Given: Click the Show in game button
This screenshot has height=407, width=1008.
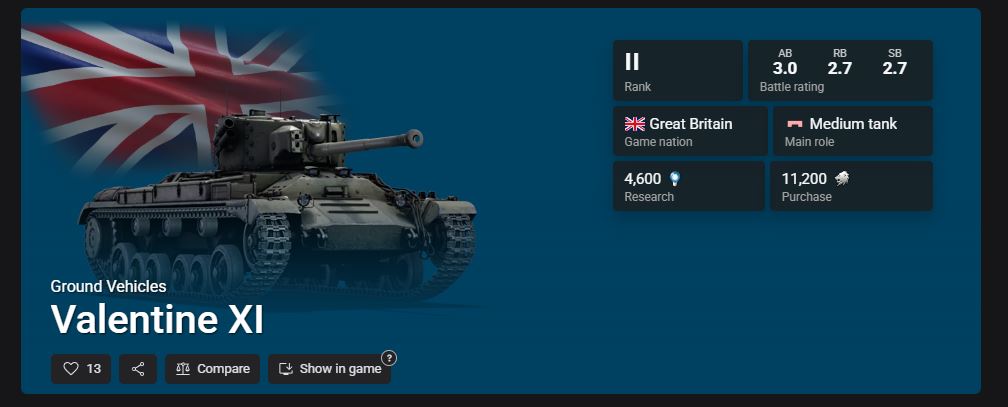Looking at the screenshot, I should click(x=329, y=368).
